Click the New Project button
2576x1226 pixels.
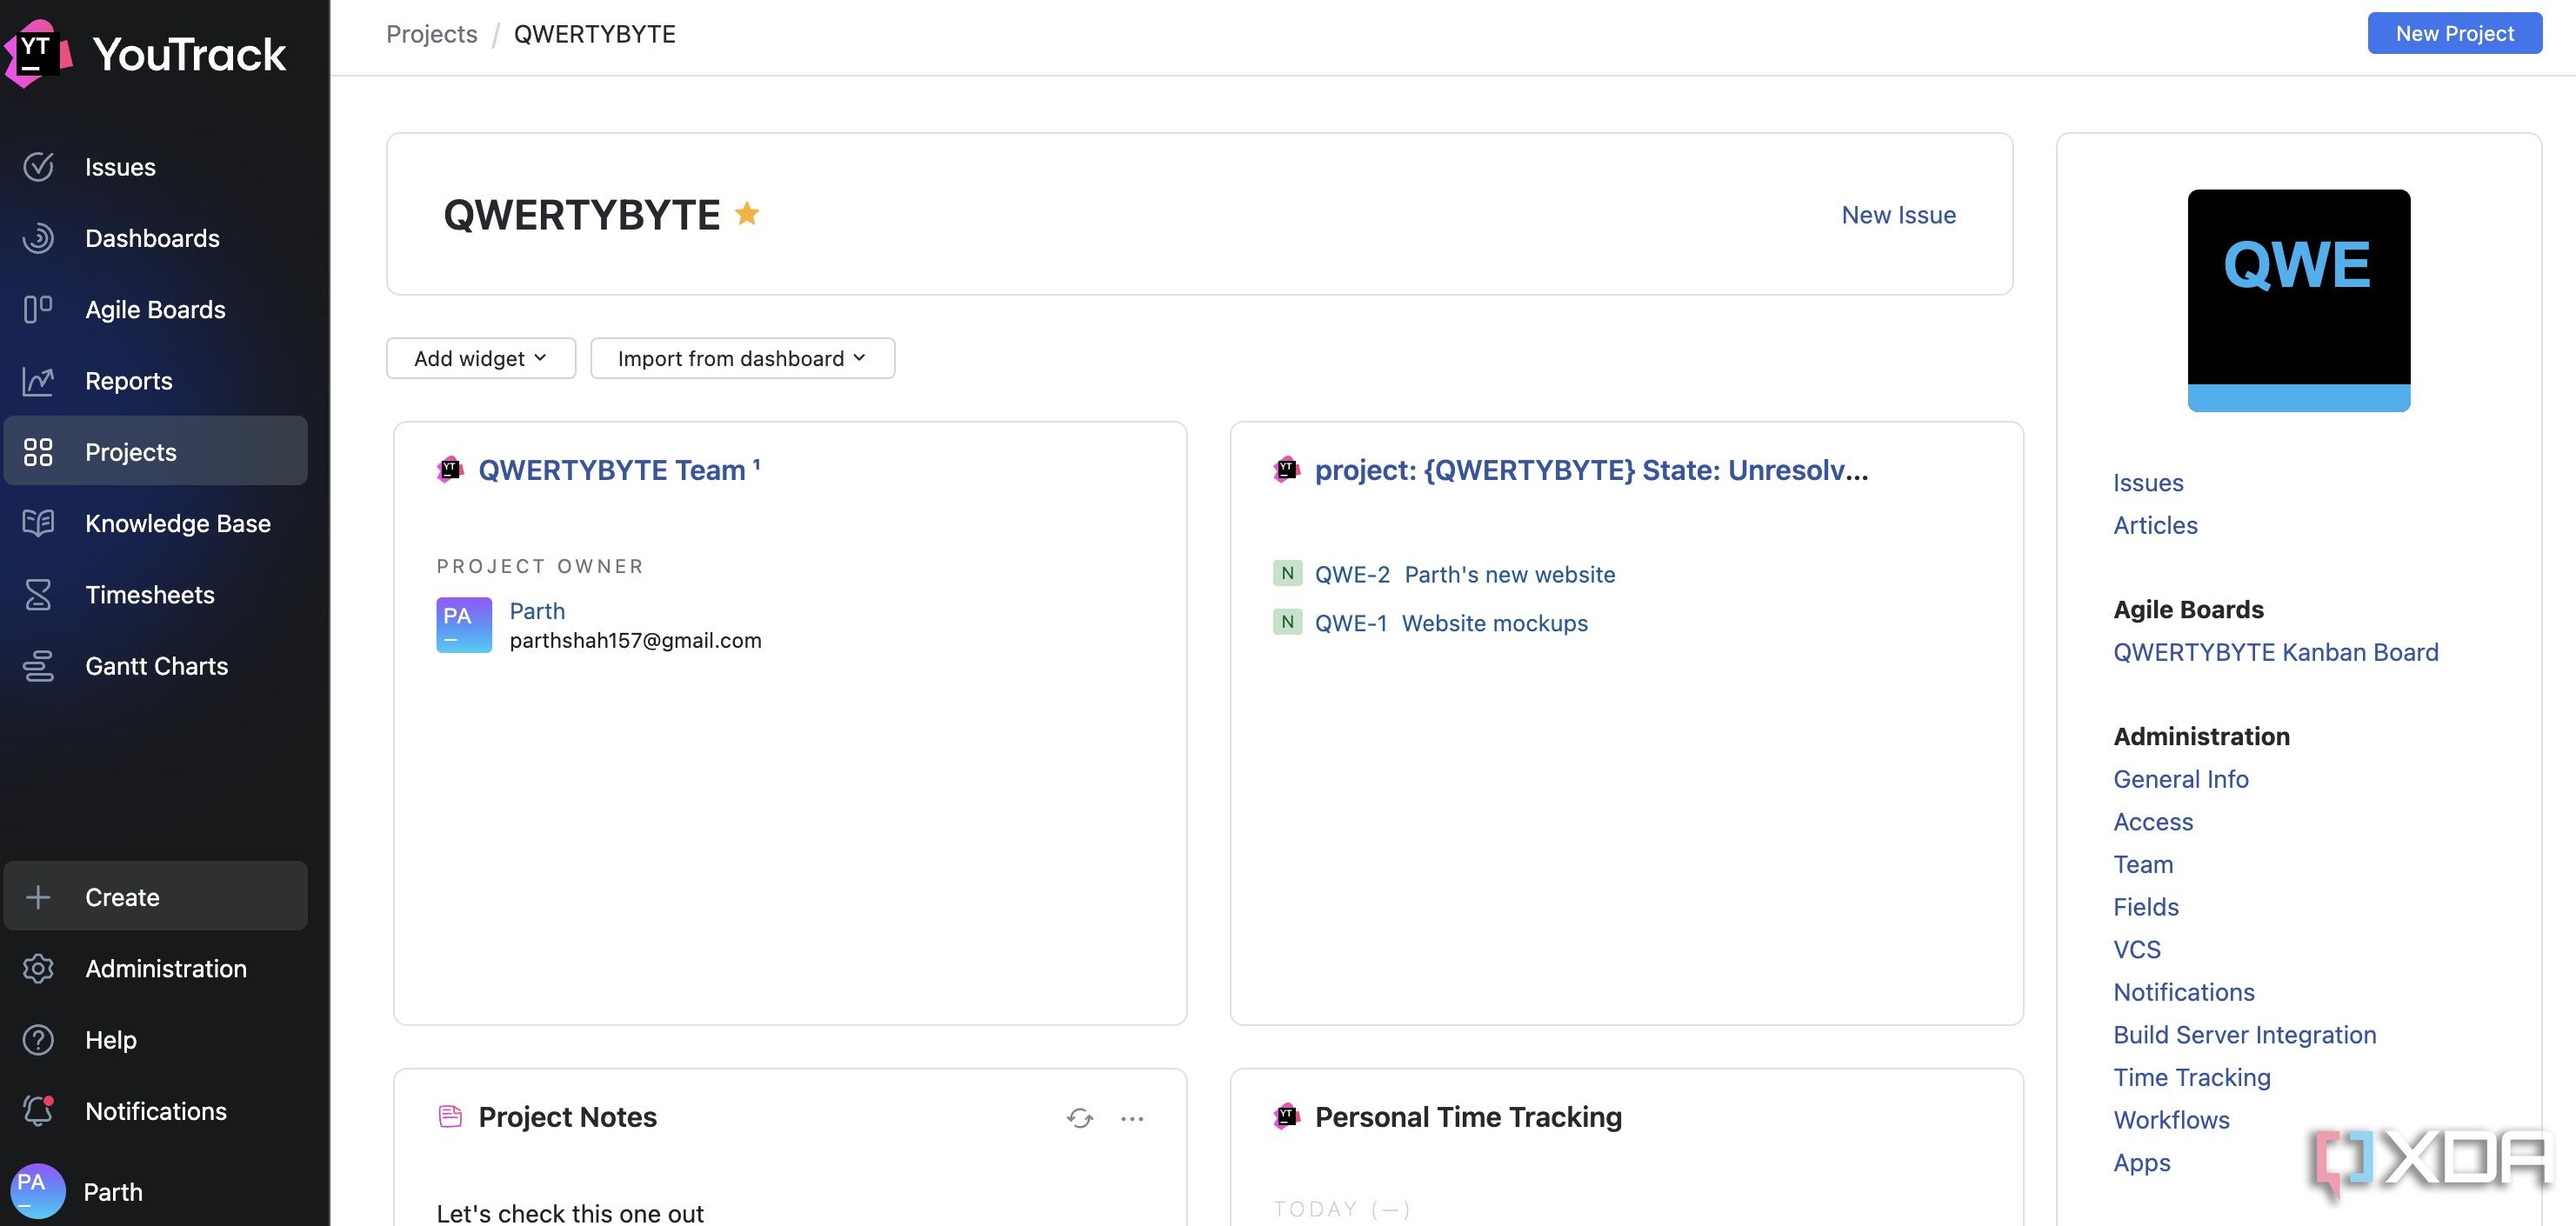(2454, 33)
